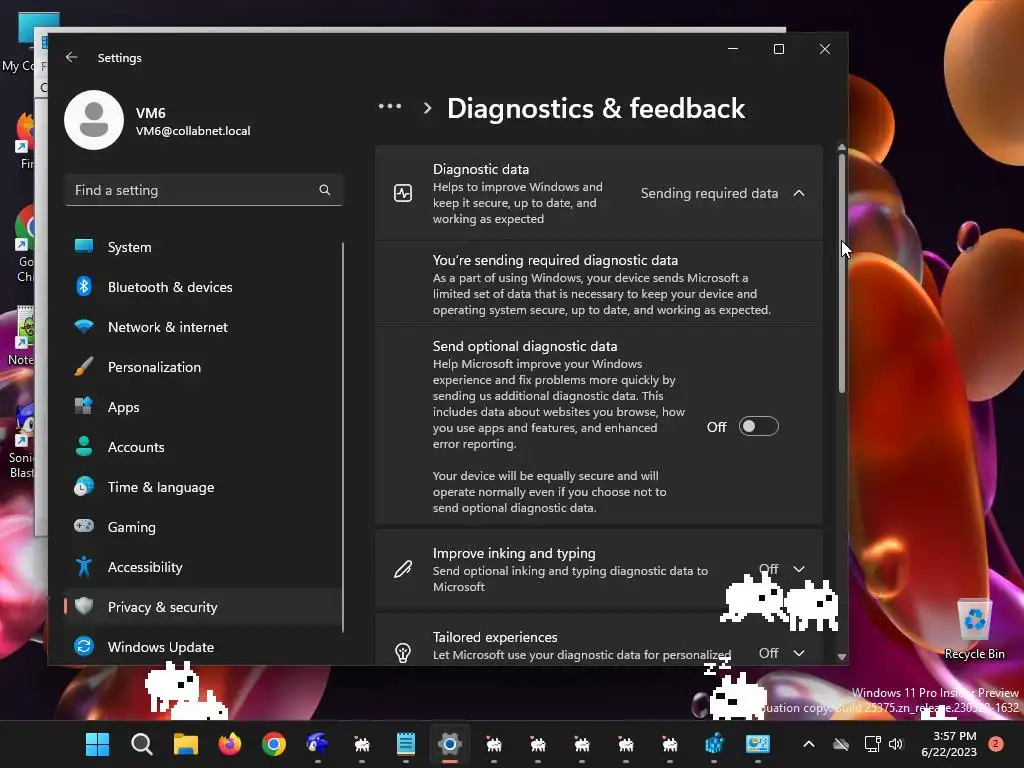Open the Accounts settings category
Image resolution: width=1024 pixels, height=768 pixels.
tap(202, 447)
